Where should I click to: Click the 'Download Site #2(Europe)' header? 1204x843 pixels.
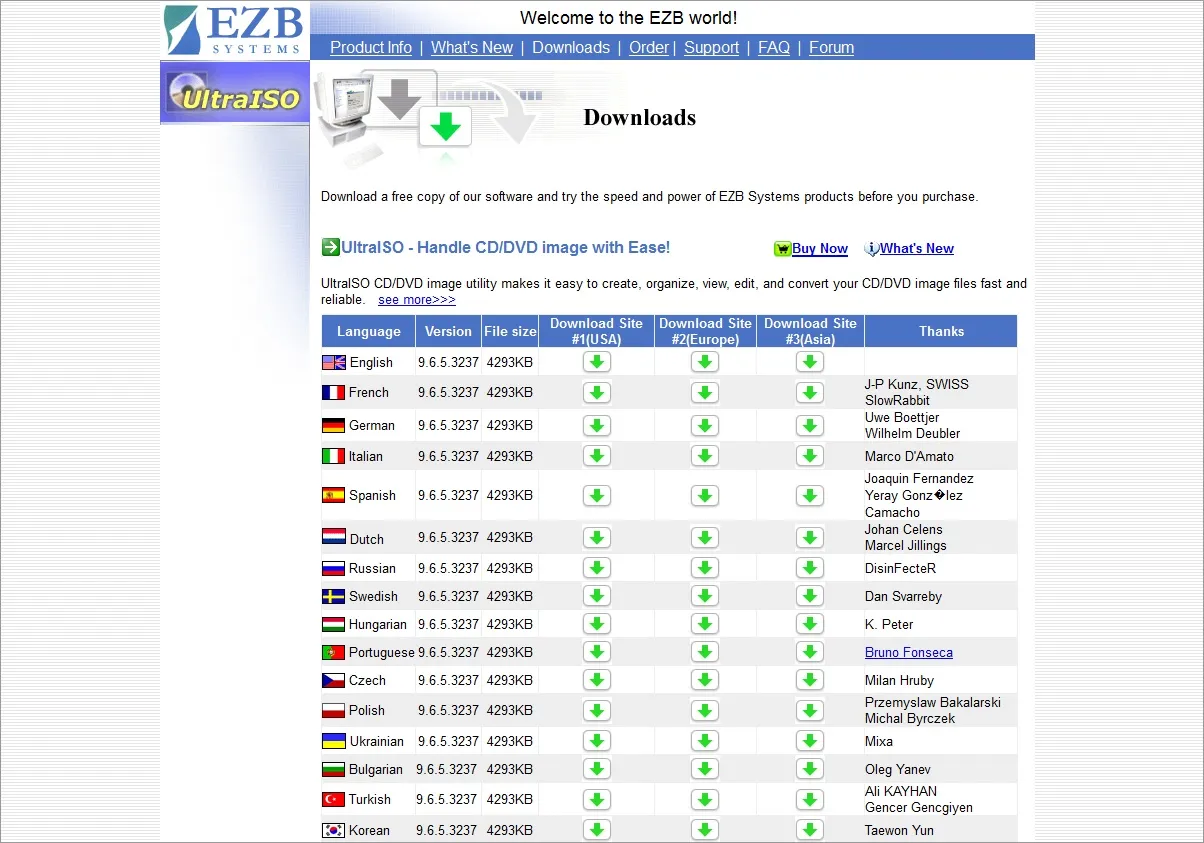pyautogui.click(x=705, y=331)
